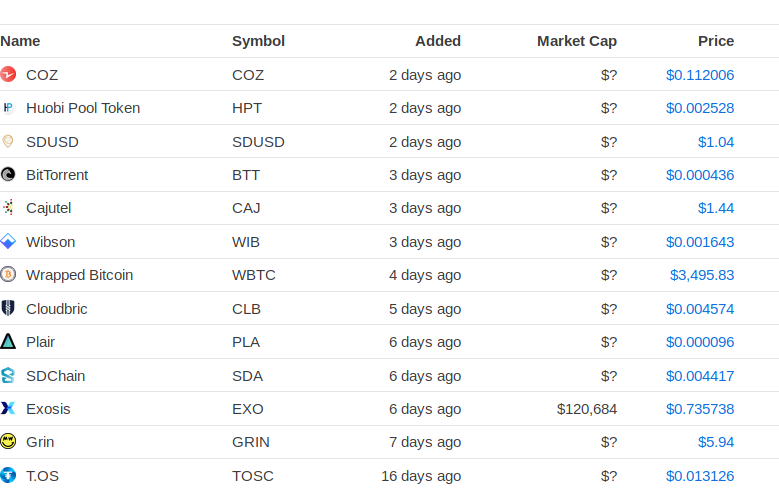Image resolution: width=779 pixels, height=491 pixels.
Task: Click the Huobi Pool Token logo icon
Action: 8,108
